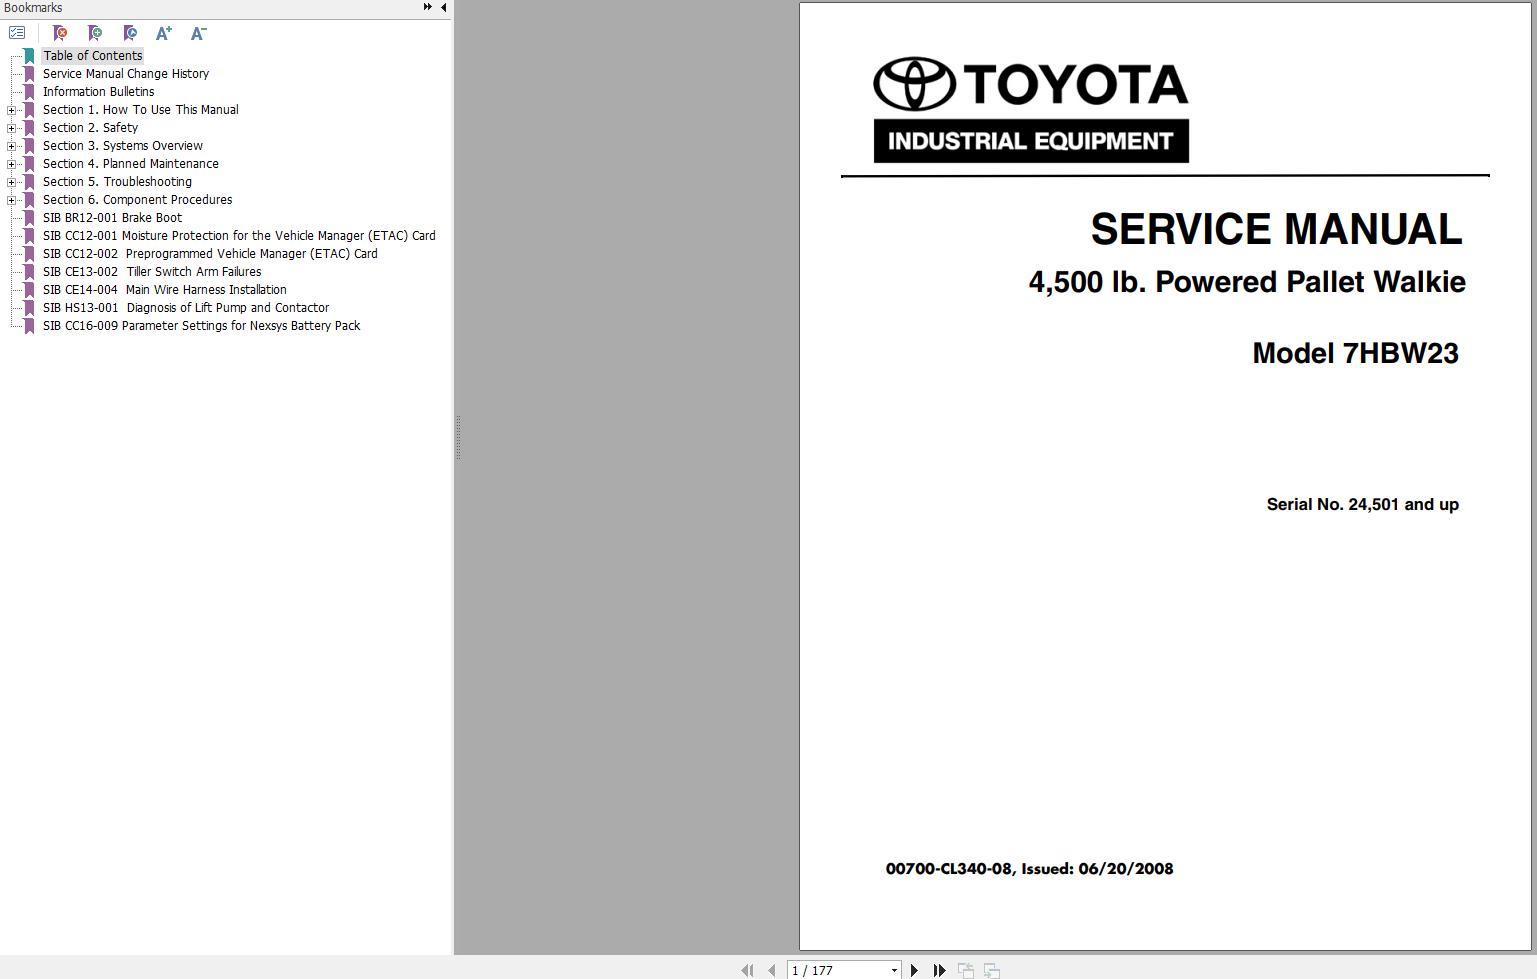Image resolution: width=1537 pixels, height=979 pixels.
Task: Click the double-arrow expand panel button
Action: pos(428,7)
